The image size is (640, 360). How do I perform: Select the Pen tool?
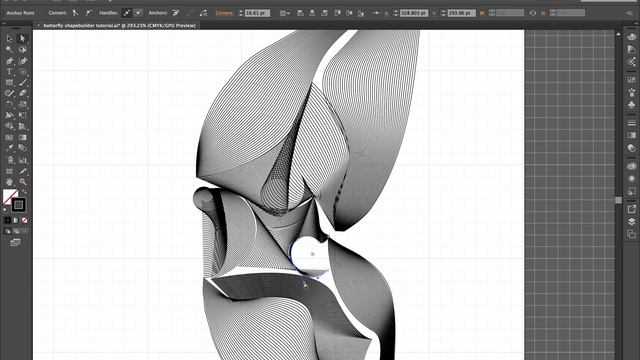[x=9, y=61]
